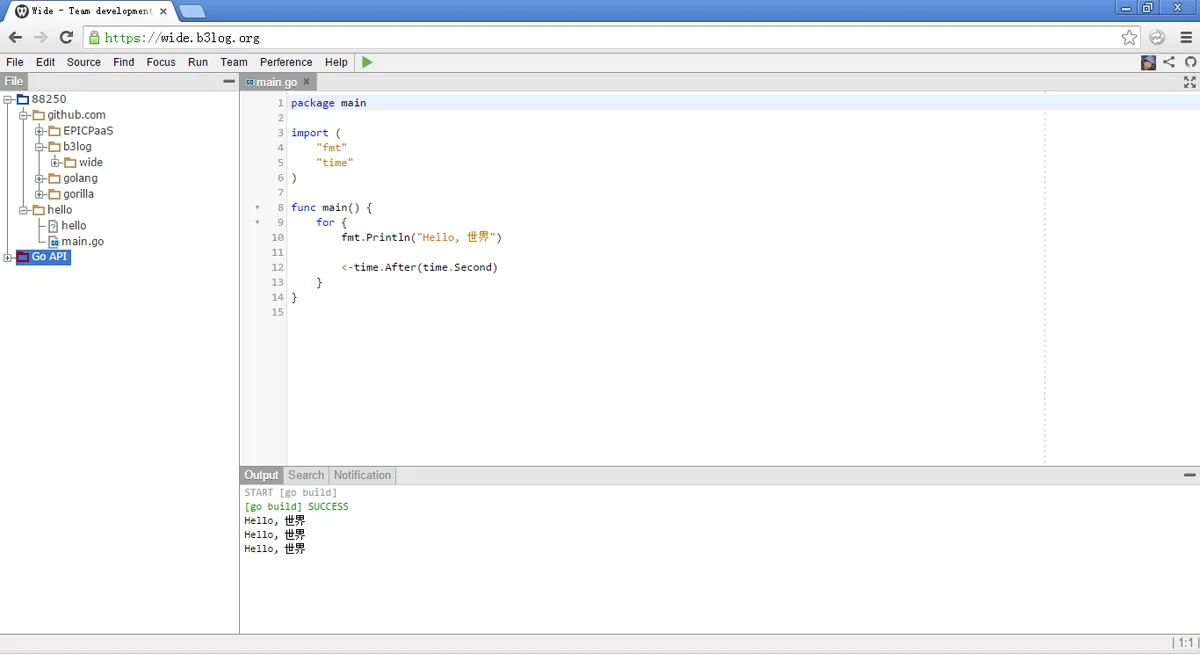Click line number 12 in the gutter

(x=277, y=267)
